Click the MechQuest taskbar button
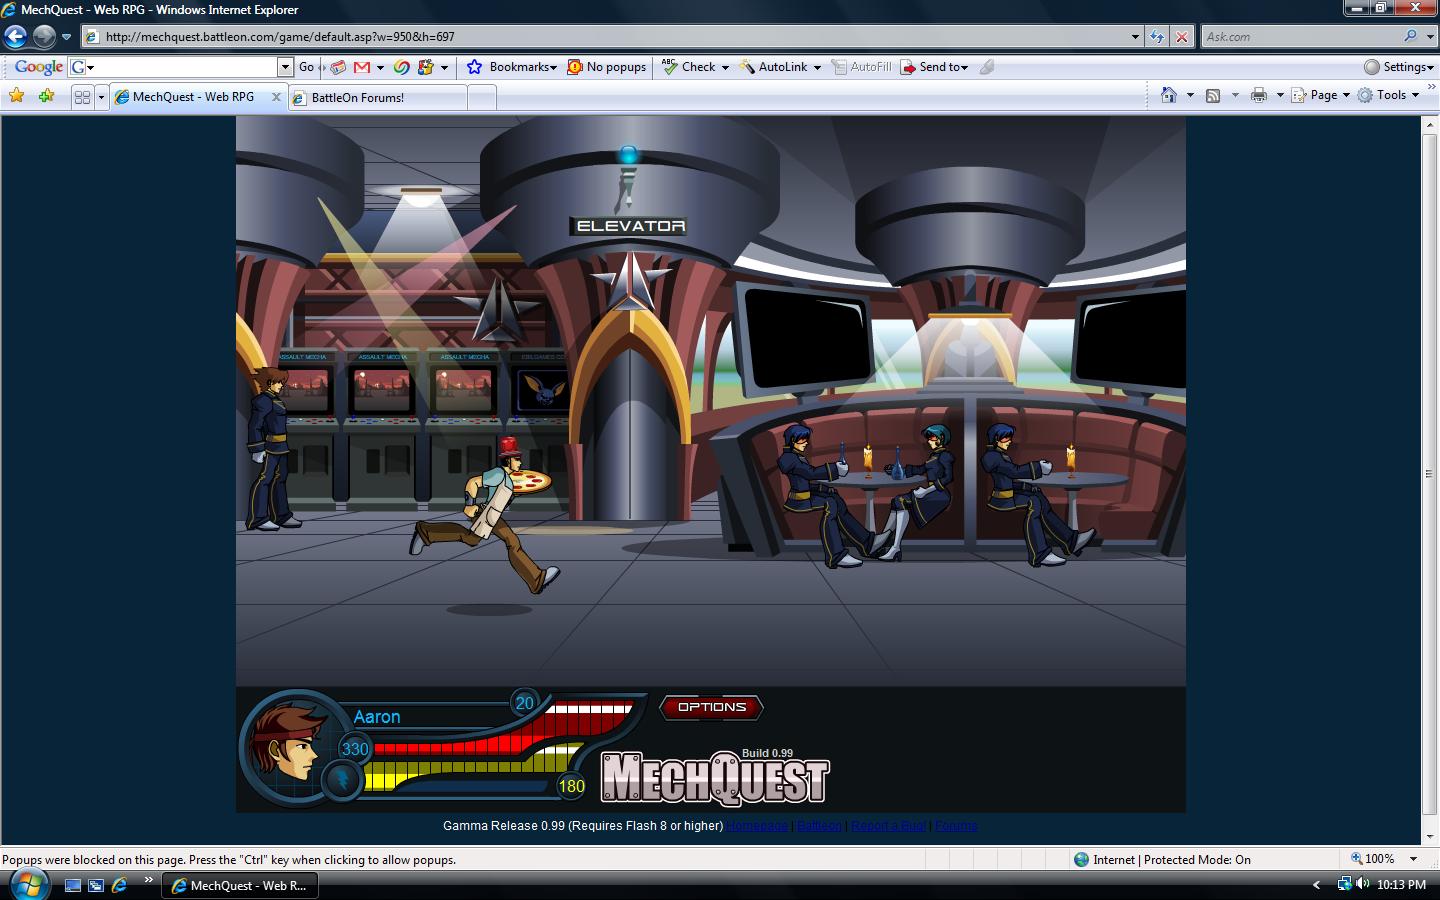Image resolution: width=1440 pixels, height=900 pixels. click(240, 885)
